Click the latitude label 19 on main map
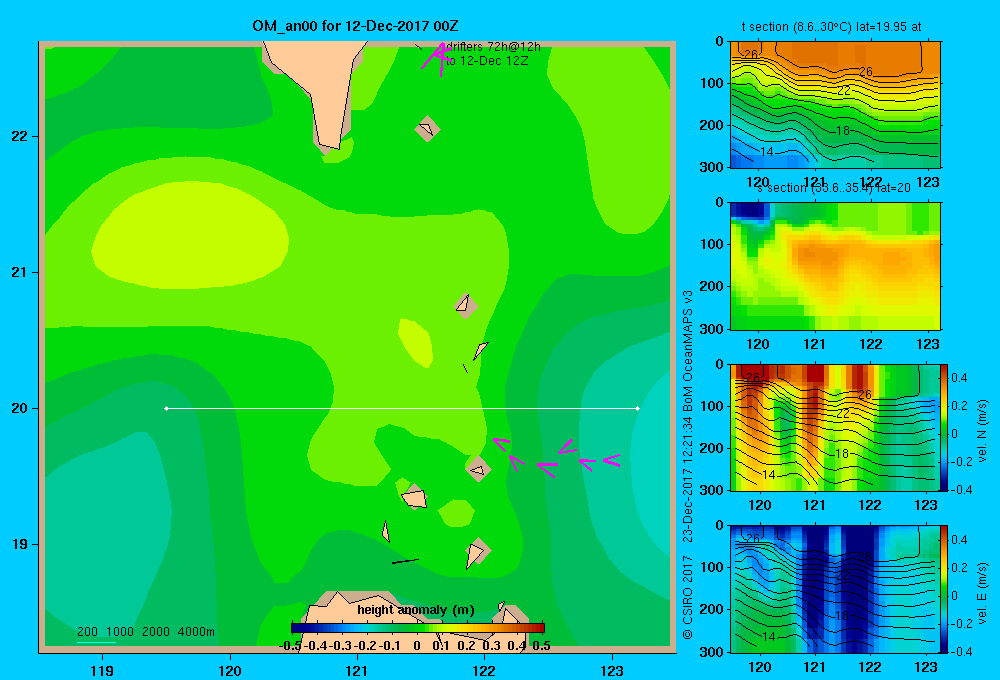 coord(20,544)
